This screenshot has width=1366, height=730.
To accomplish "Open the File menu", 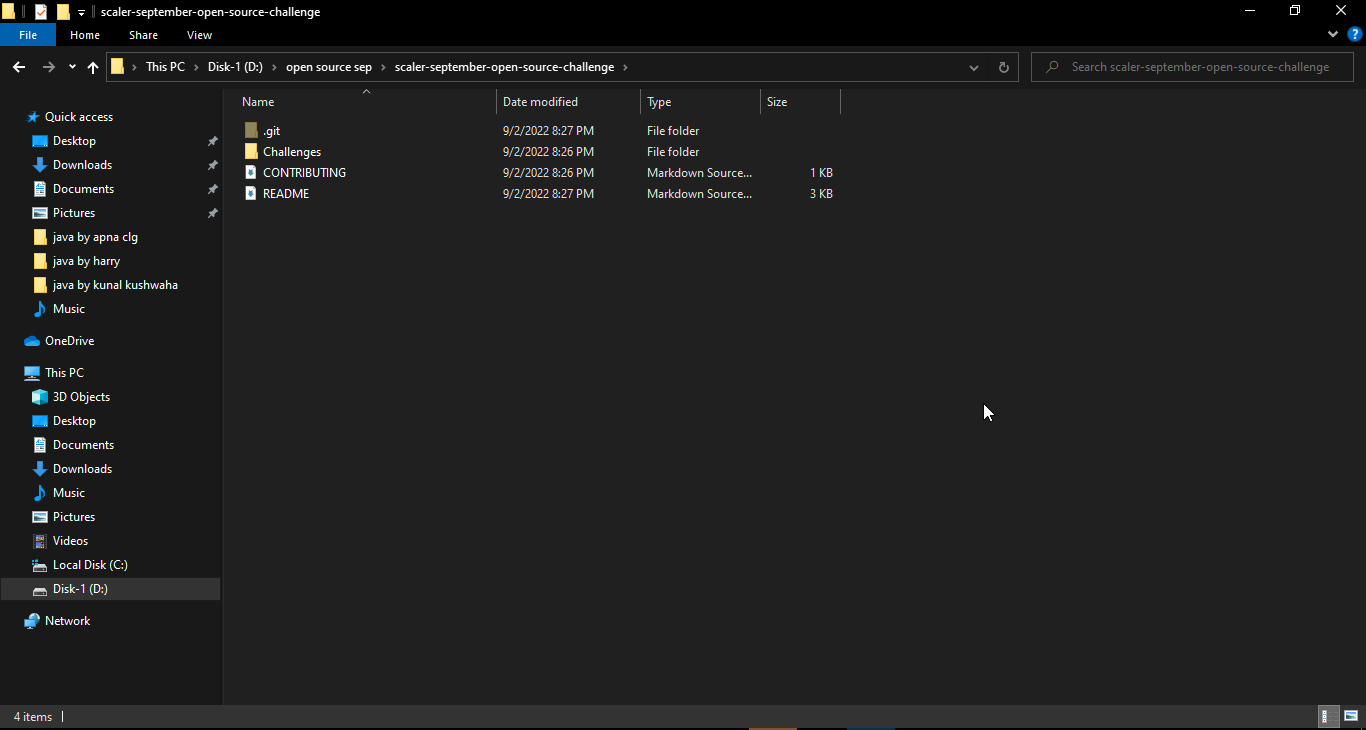I will (27, 34).
